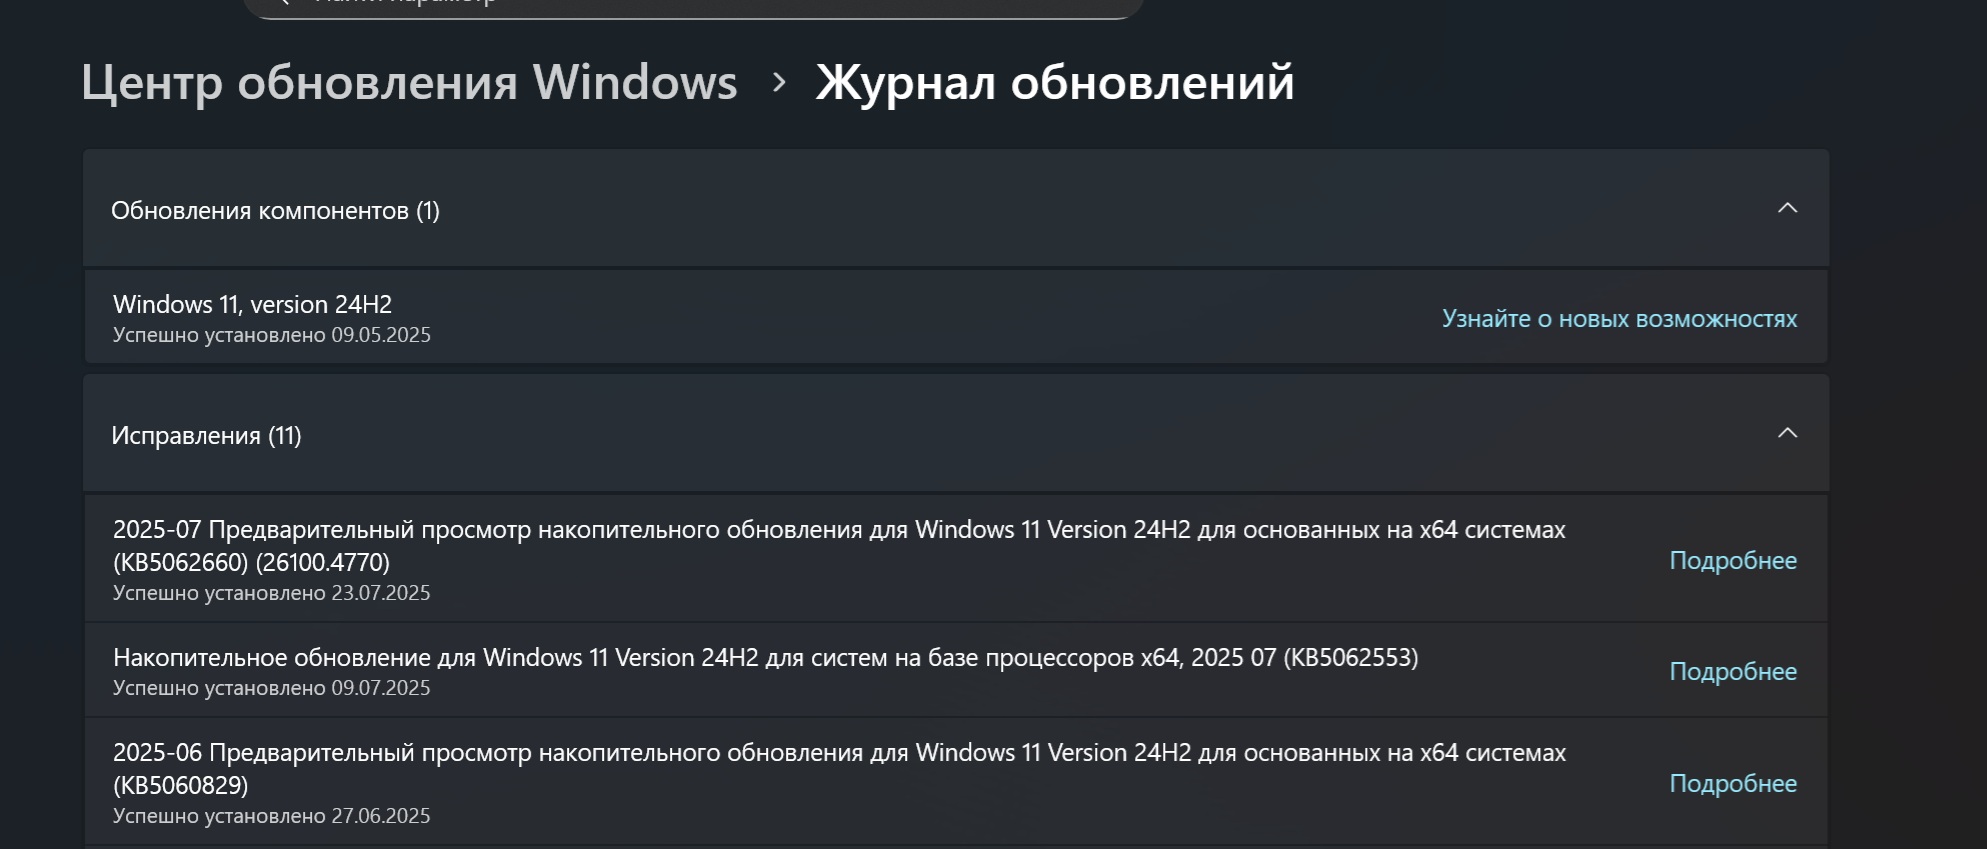The image size is (1987, 849).
Task: Open Подробнее for update KB5062553
Action: pyautogui.click(x=1732, y=672)
